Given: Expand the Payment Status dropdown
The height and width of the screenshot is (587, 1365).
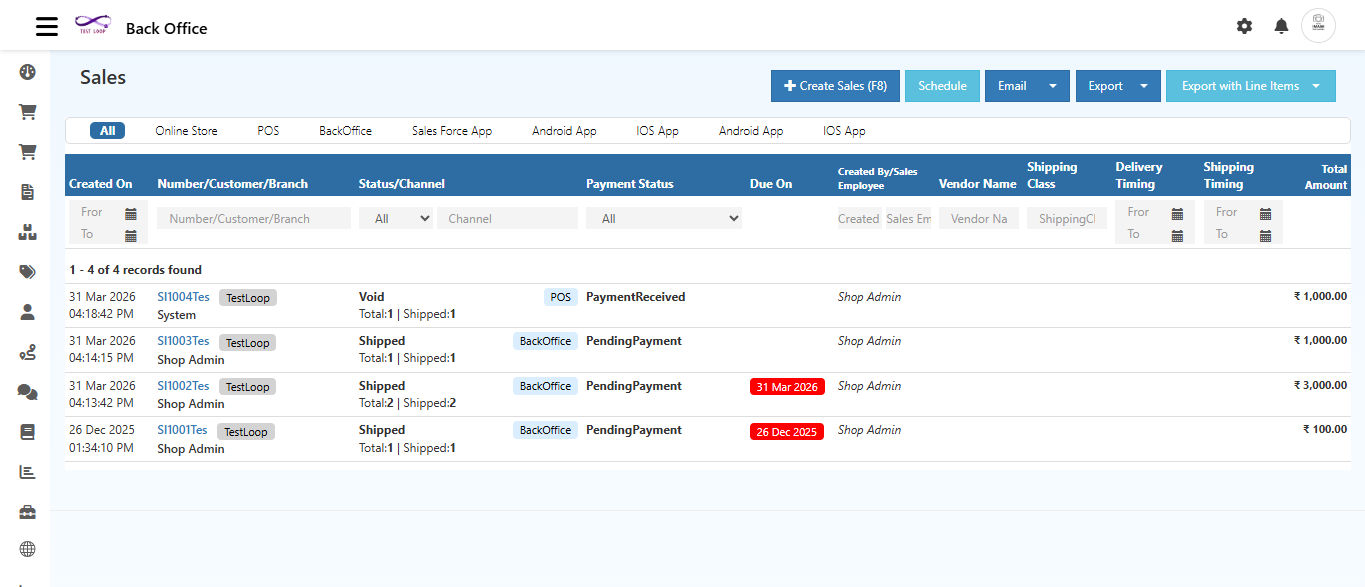Looking at the screenshot, I should point(664,217).
